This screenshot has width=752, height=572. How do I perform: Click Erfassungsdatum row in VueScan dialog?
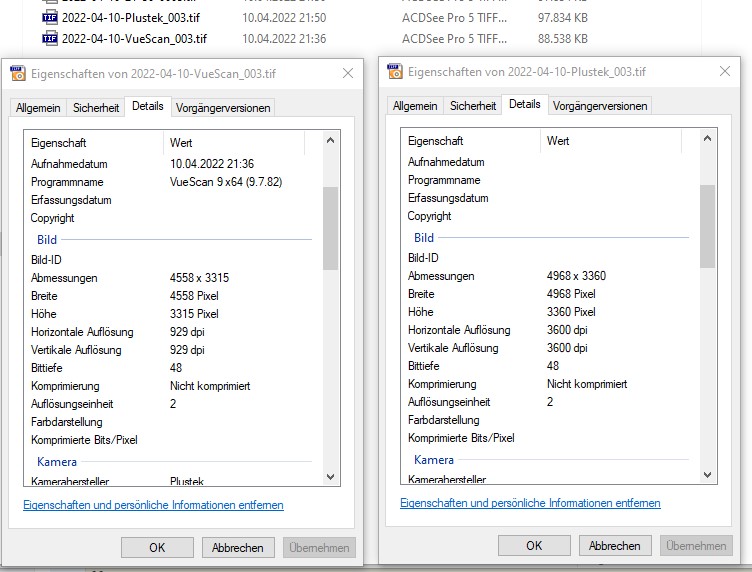click(x=173, y=200)
